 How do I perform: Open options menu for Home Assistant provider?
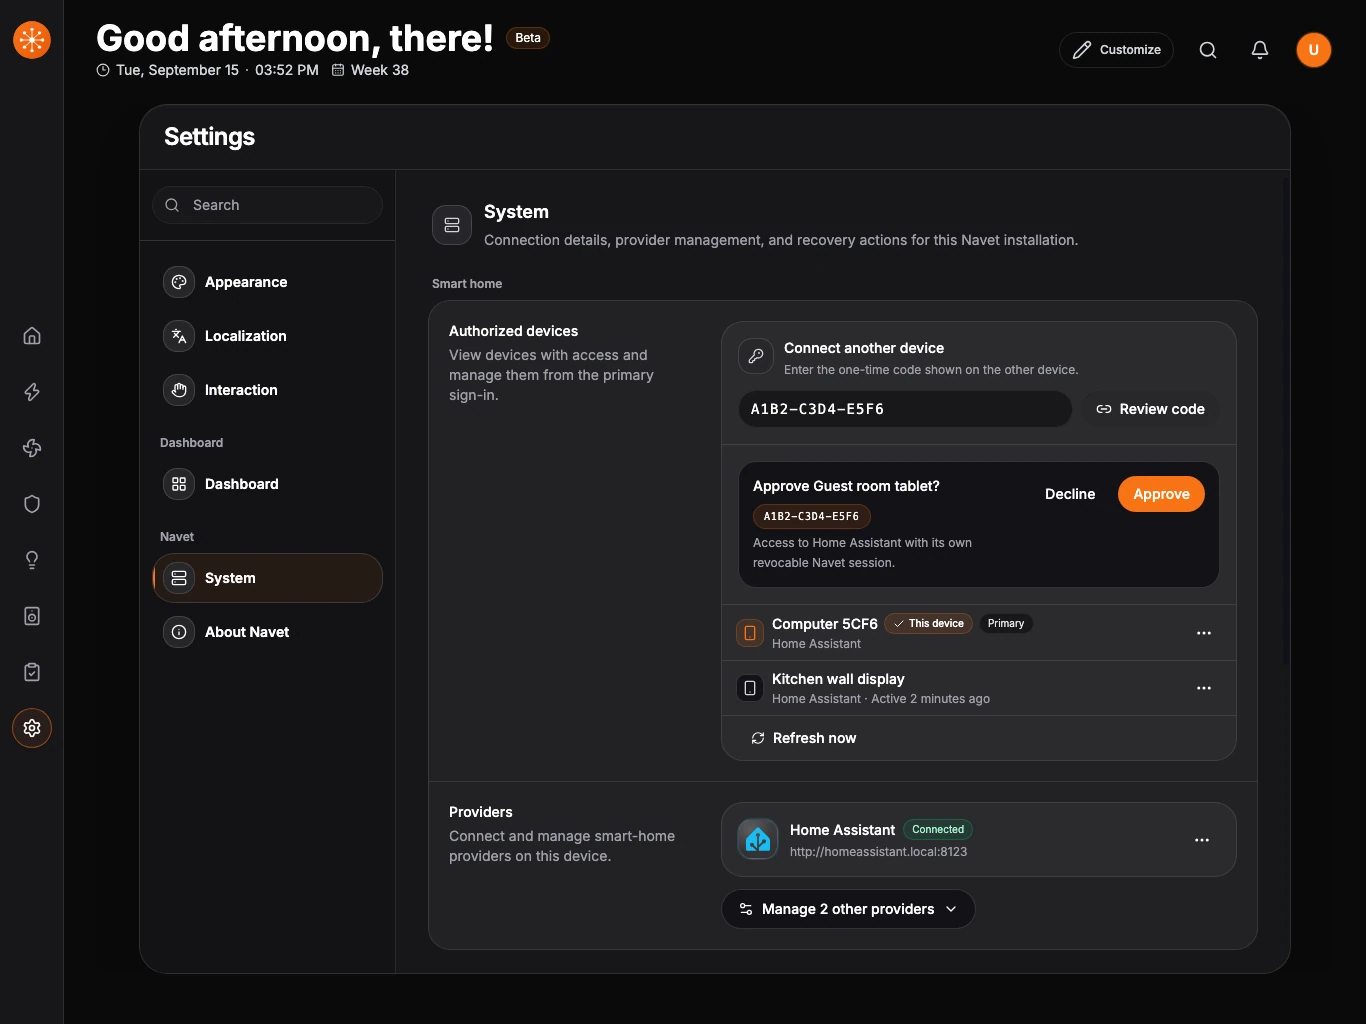[1202, 840]
